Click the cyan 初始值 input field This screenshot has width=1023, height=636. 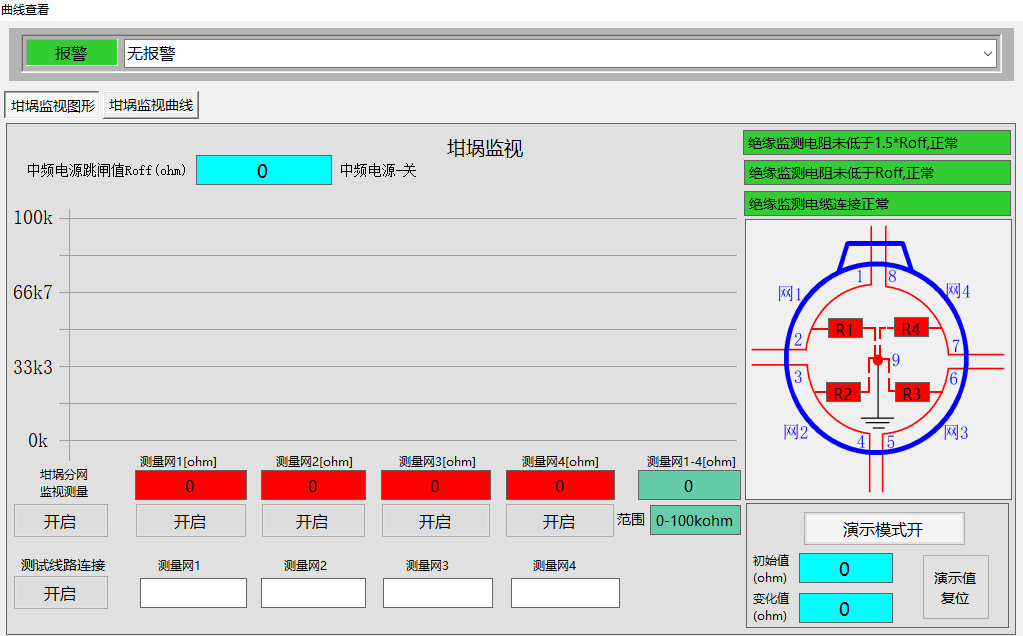click(845, 568)
